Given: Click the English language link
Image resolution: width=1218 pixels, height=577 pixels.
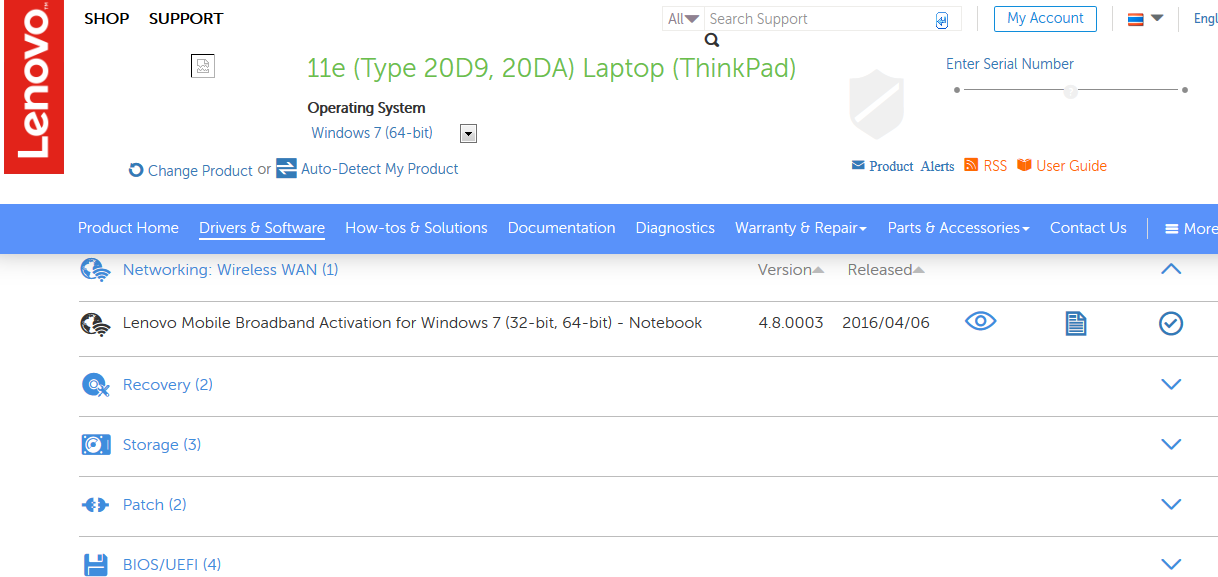Looking at the screenshot, I should point(1206,19).
